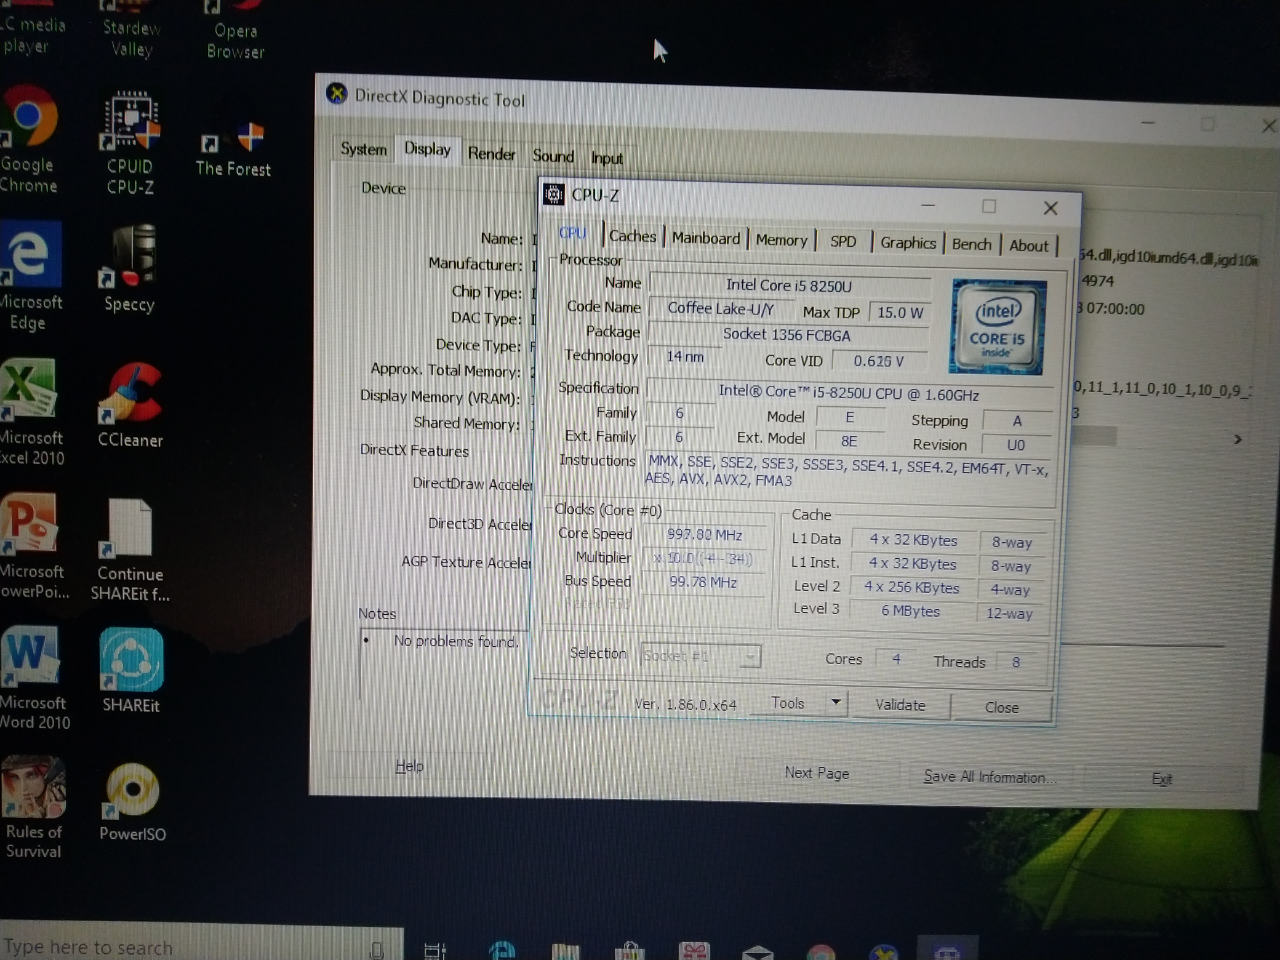Switch to DirectX System tab
The image size is (1280, 960).
(363, 148)
